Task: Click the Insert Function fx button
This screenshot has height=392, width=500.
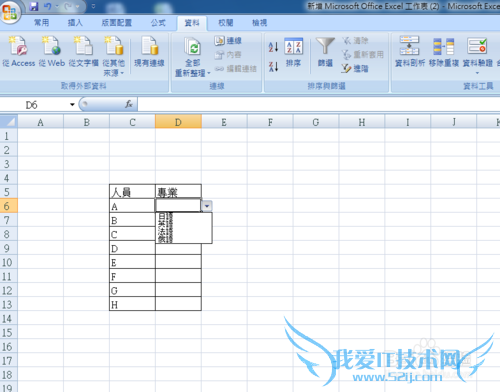Action: (129, 104)
